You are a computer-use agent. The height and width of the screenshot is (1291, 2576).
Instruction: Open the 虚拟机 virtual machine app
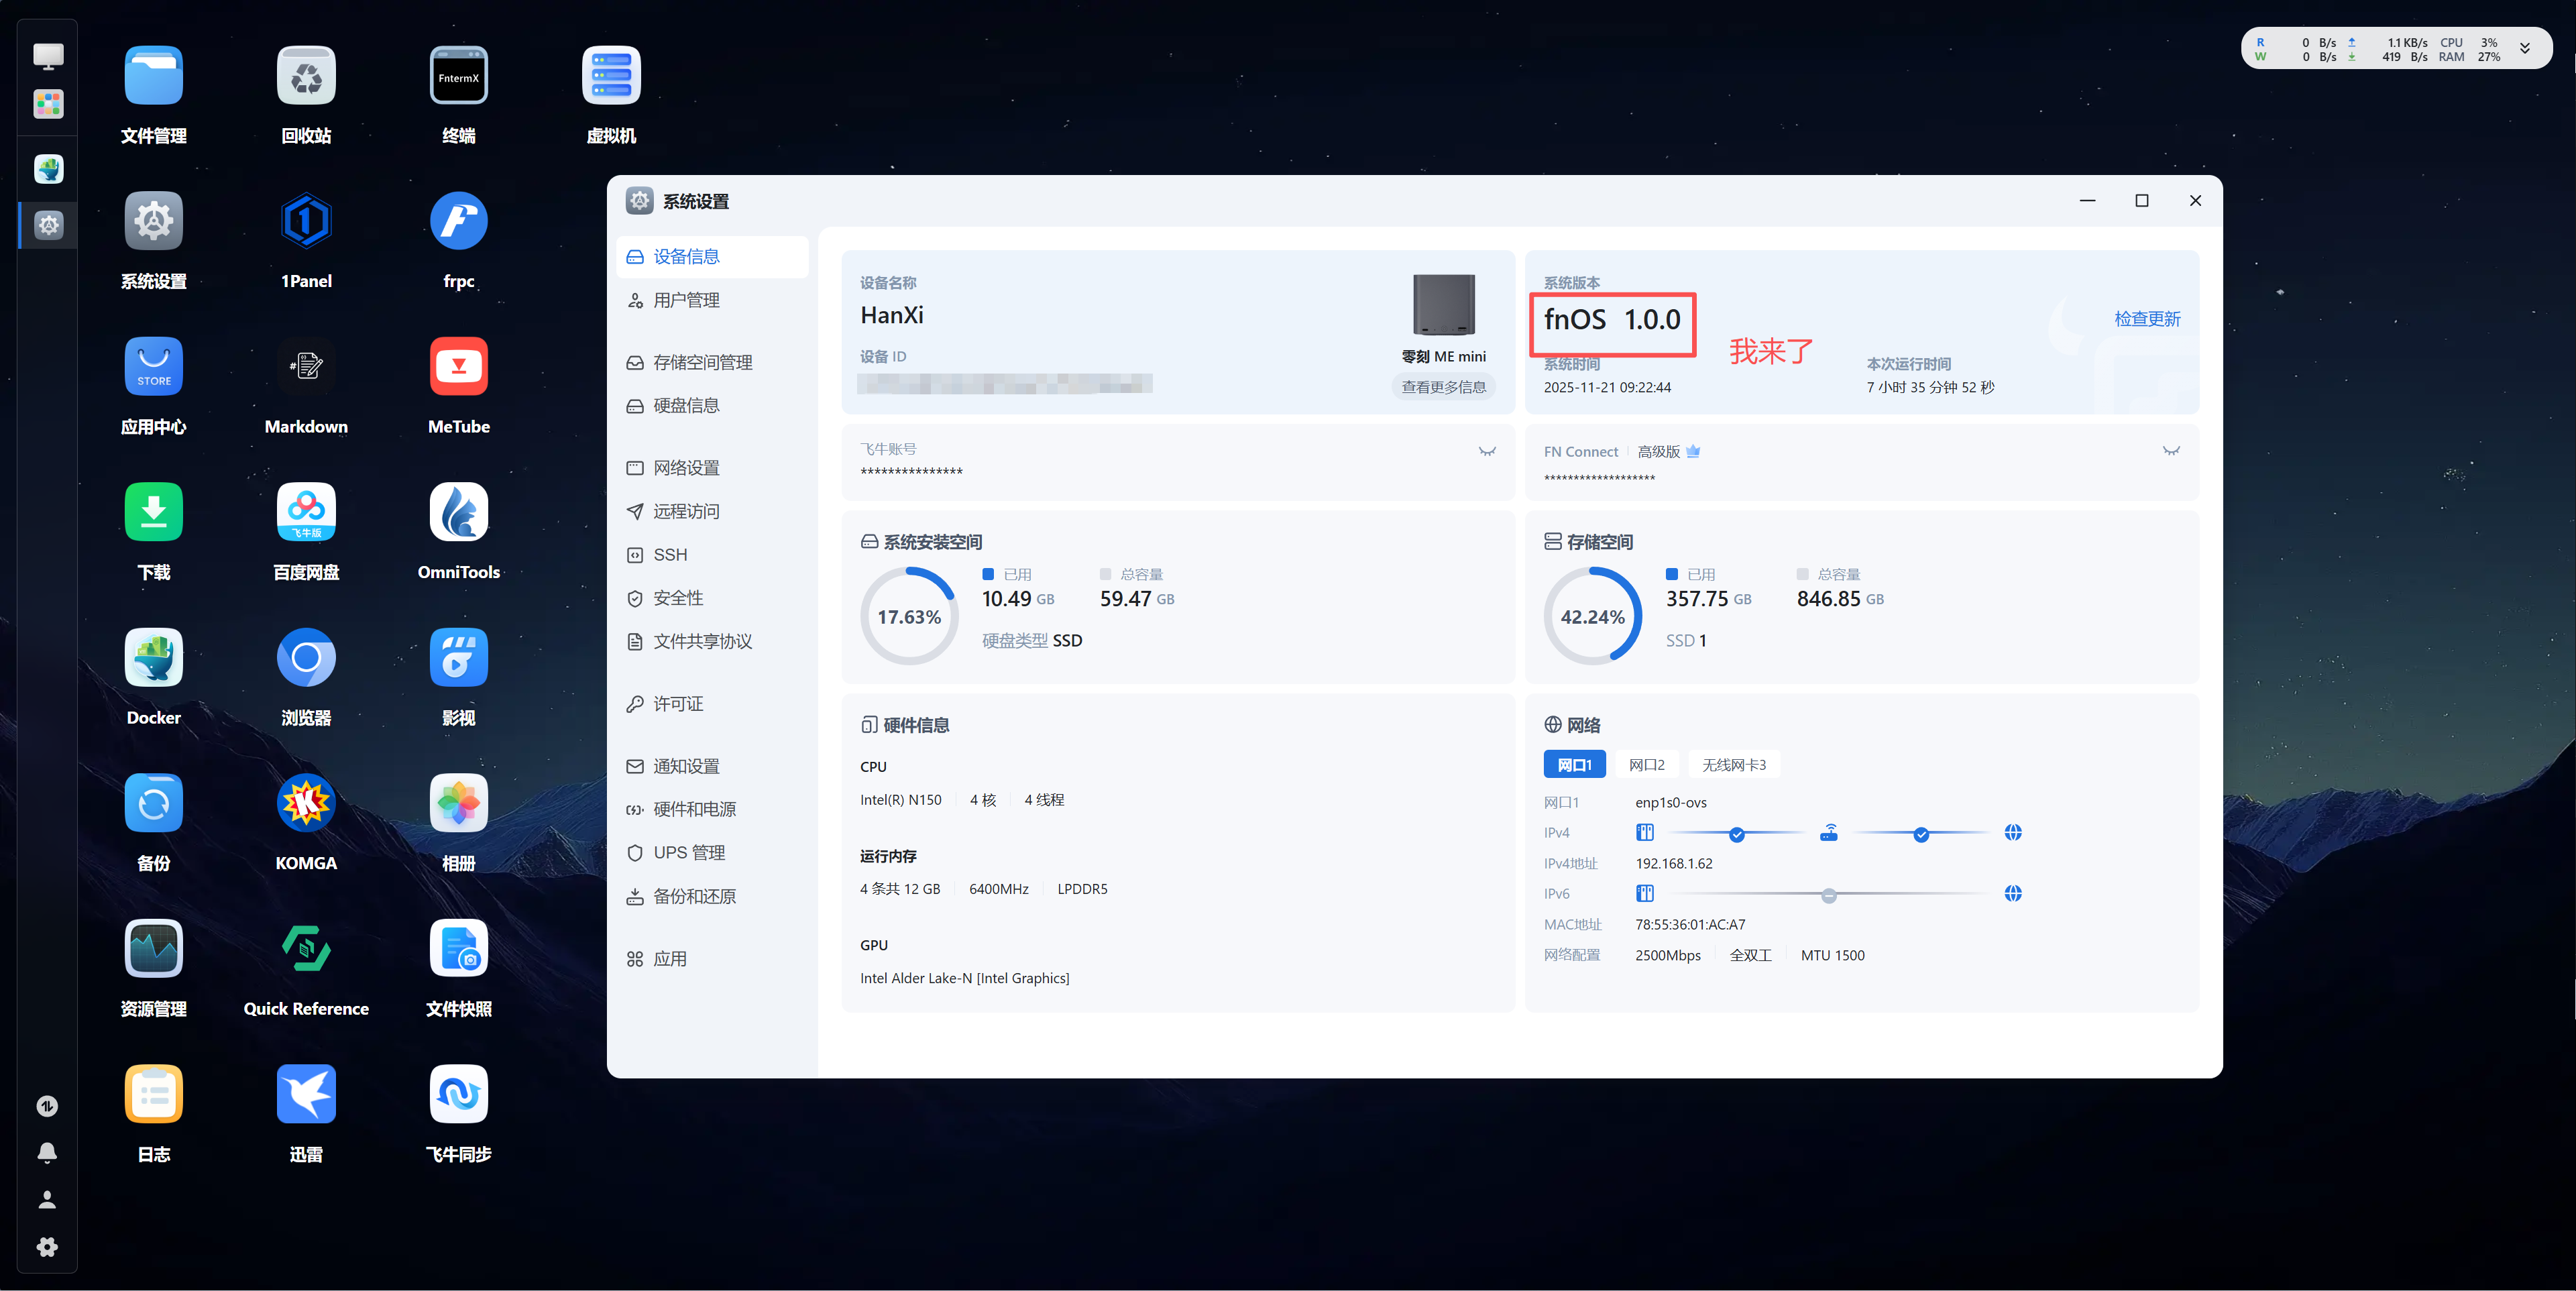pos(611,76)
